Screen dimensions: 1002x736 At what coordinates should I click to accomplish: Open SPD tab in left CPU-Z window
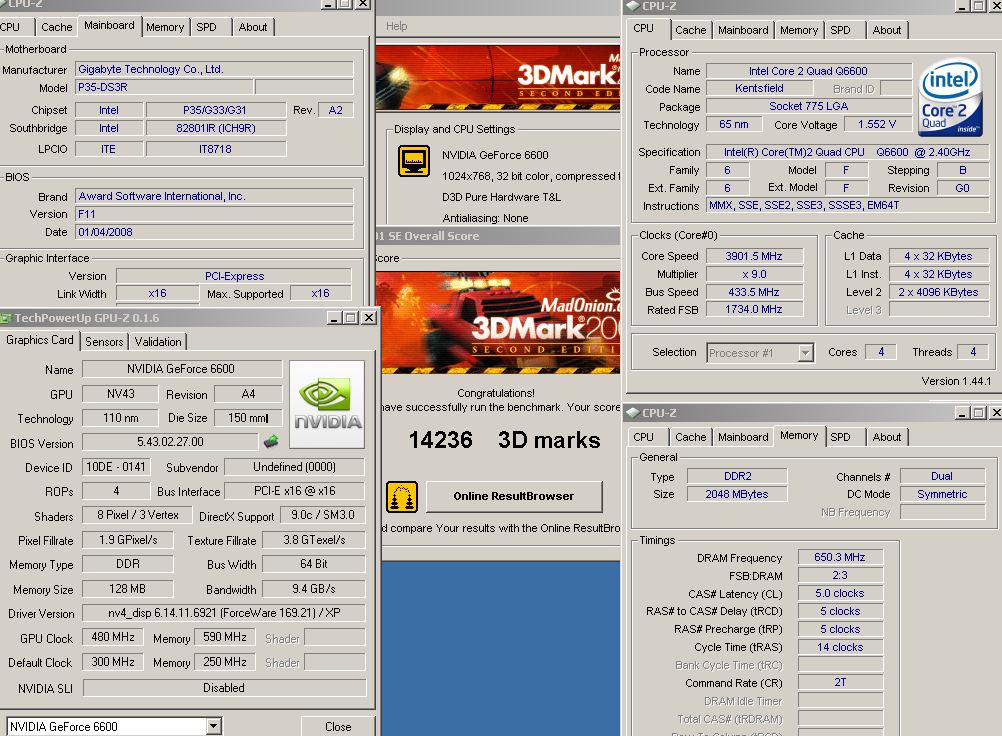[x=206, y=27]
